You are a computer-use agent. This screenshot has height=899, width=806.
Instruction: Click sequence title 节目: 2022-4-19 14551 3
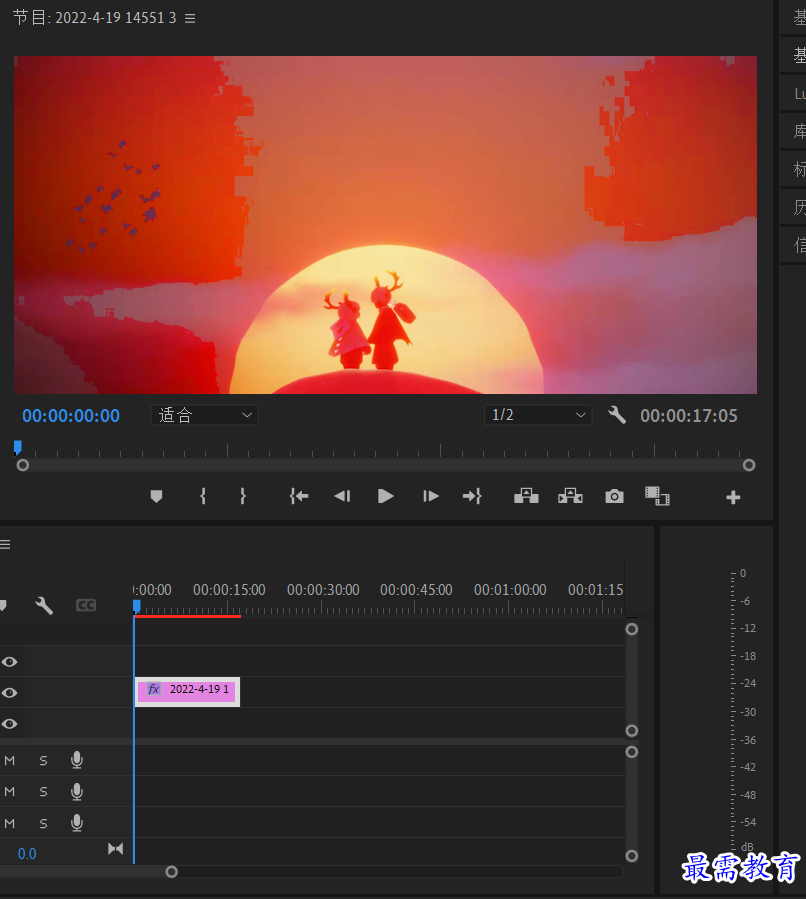pos(95,18)
